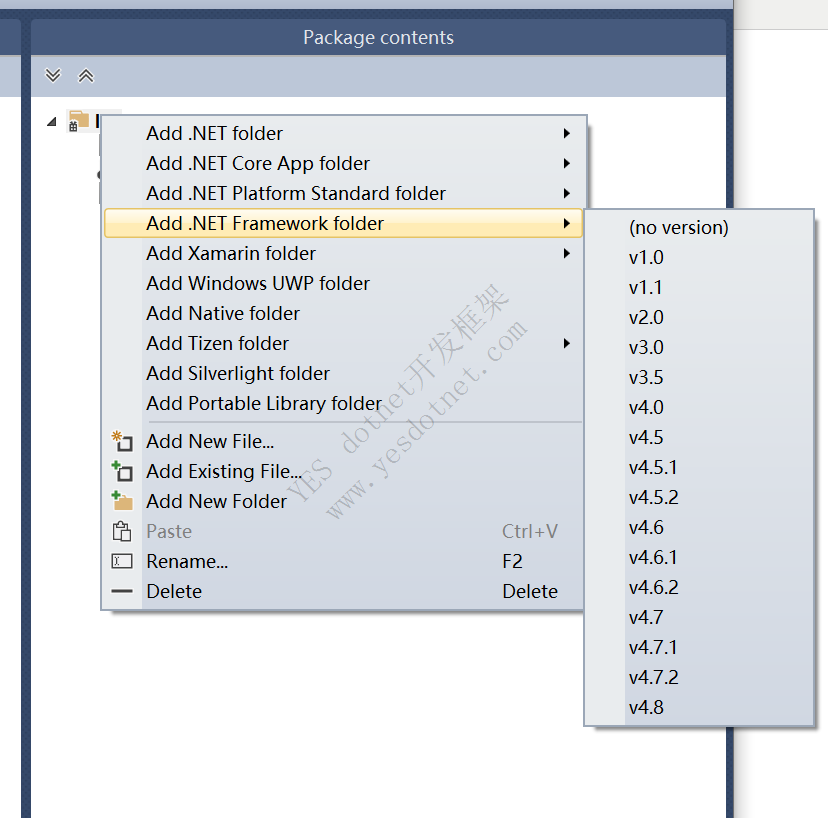828x818 pixels.
Task: Open Add .NET folder submenu
Action: (x=343, y=133)
